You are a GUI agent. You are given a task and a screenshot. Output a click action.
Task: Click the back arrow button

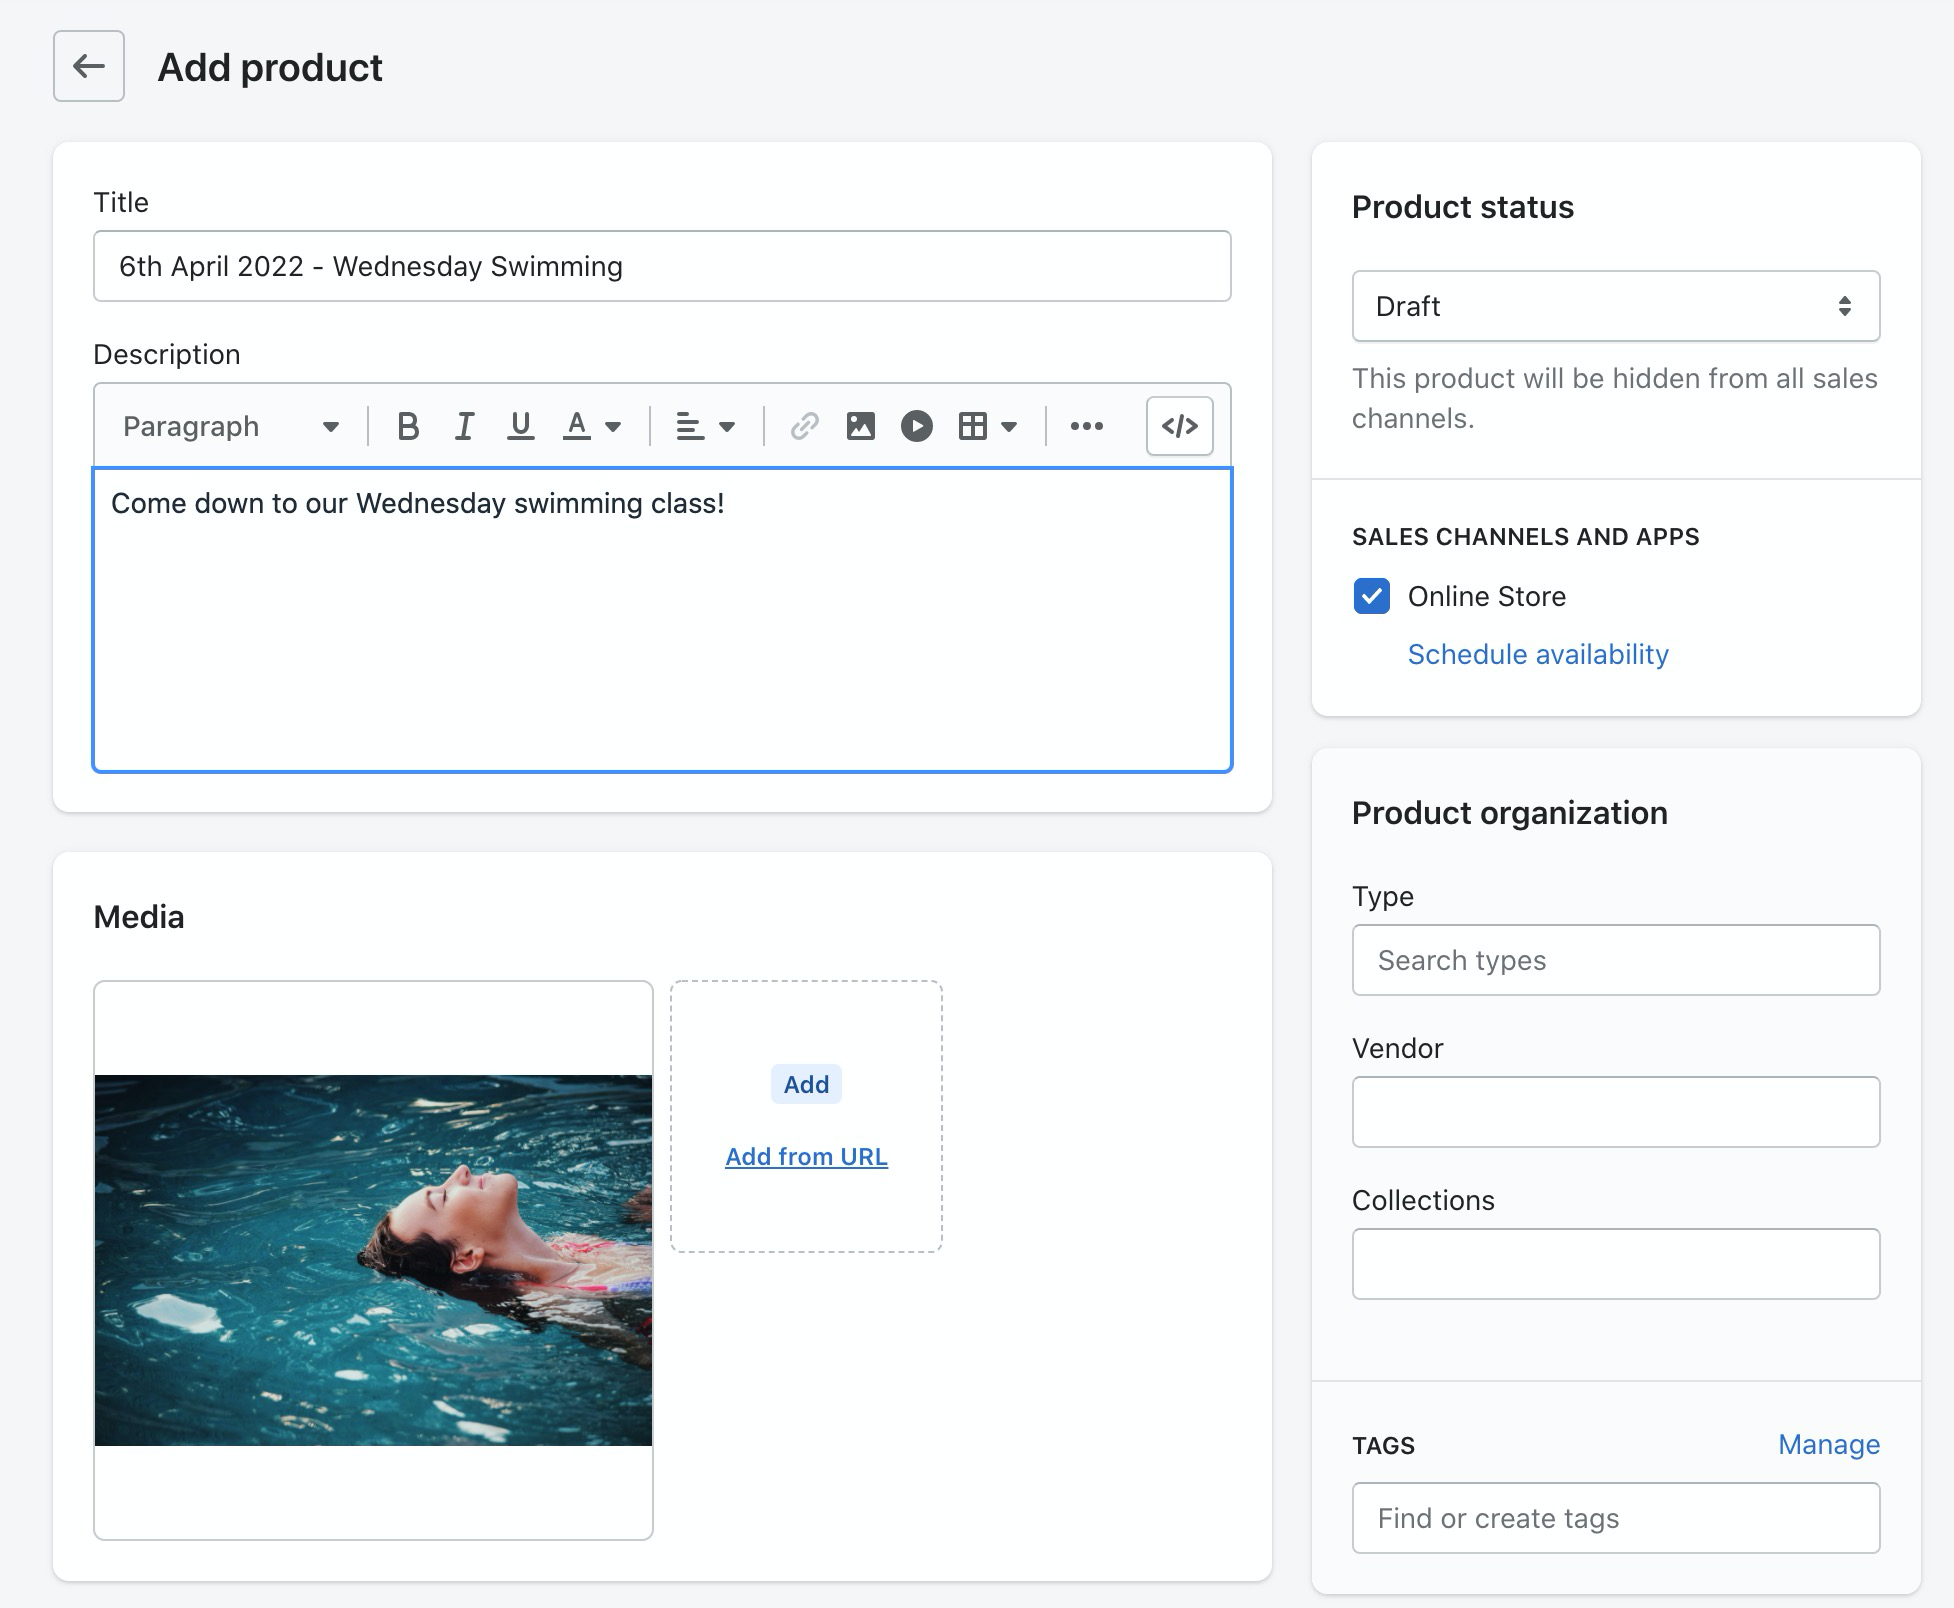pyautogui.click(x=89, y=66)
